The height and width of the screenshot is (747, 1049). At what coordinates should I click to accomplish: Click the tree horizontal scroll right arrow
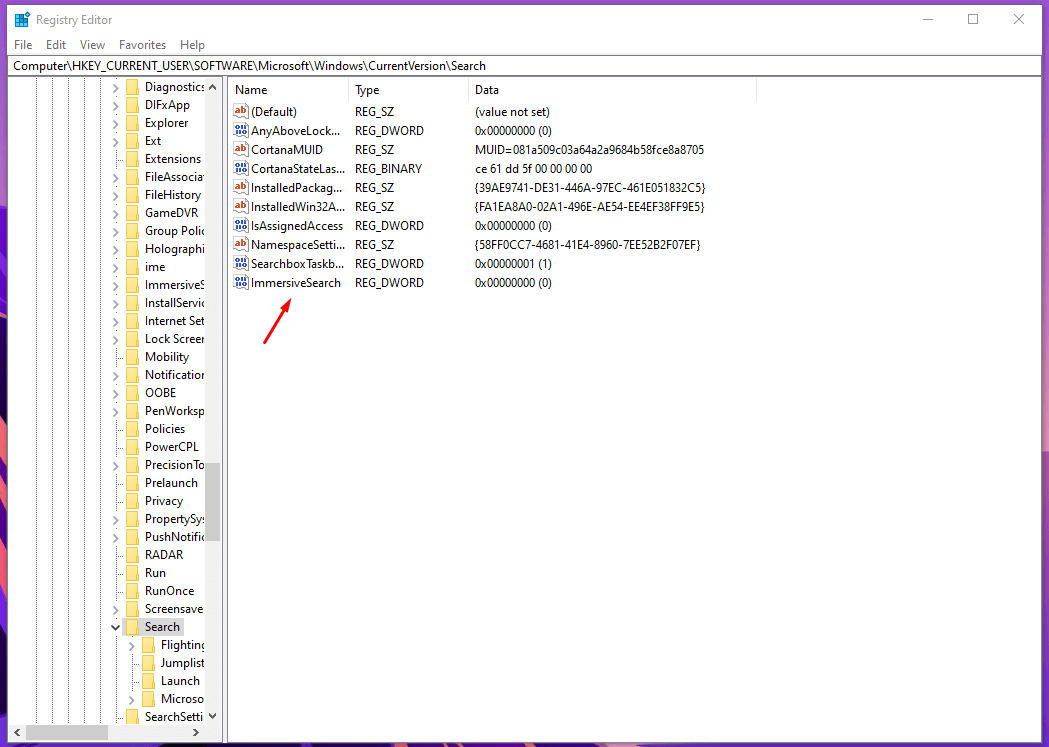pyautogui.click(x=196, y=732)
